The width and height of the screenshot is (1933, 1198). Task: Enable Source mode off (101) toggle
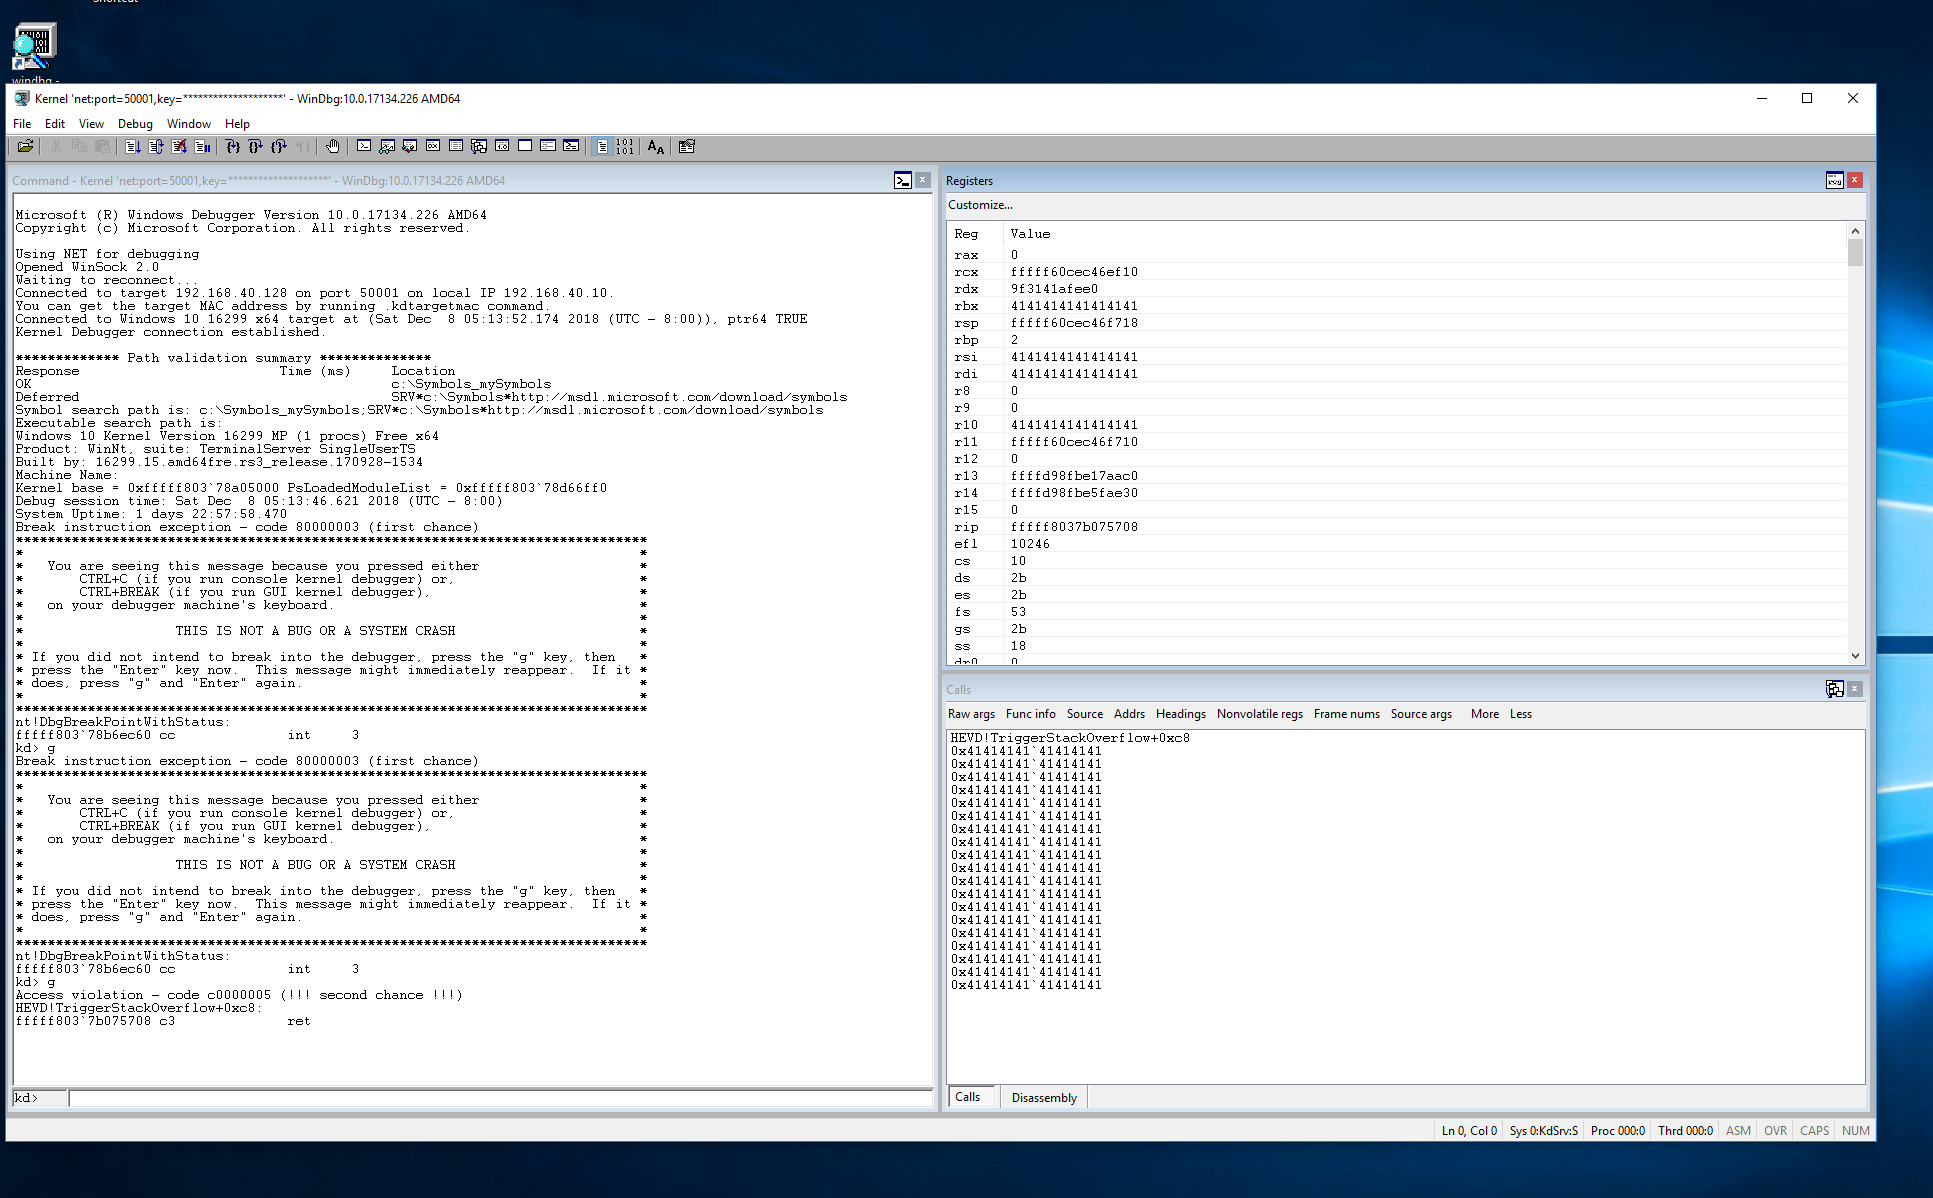pyautogui.click(x=625, y=147)
